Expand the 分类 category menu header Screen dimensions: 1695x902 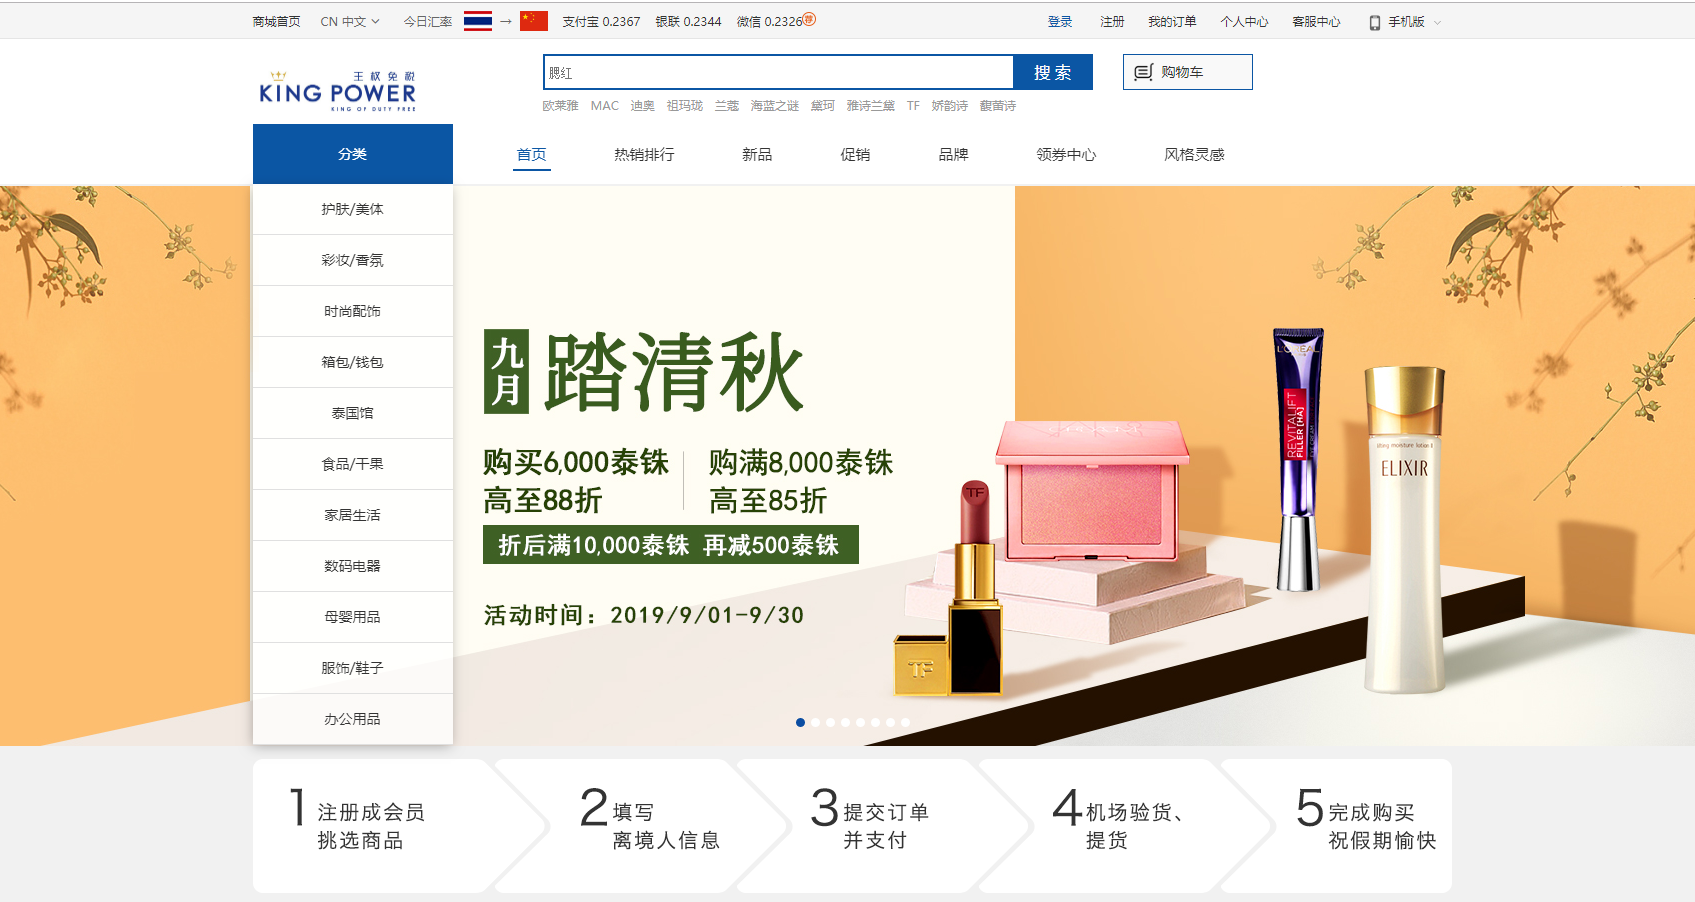tap(352, 154)
